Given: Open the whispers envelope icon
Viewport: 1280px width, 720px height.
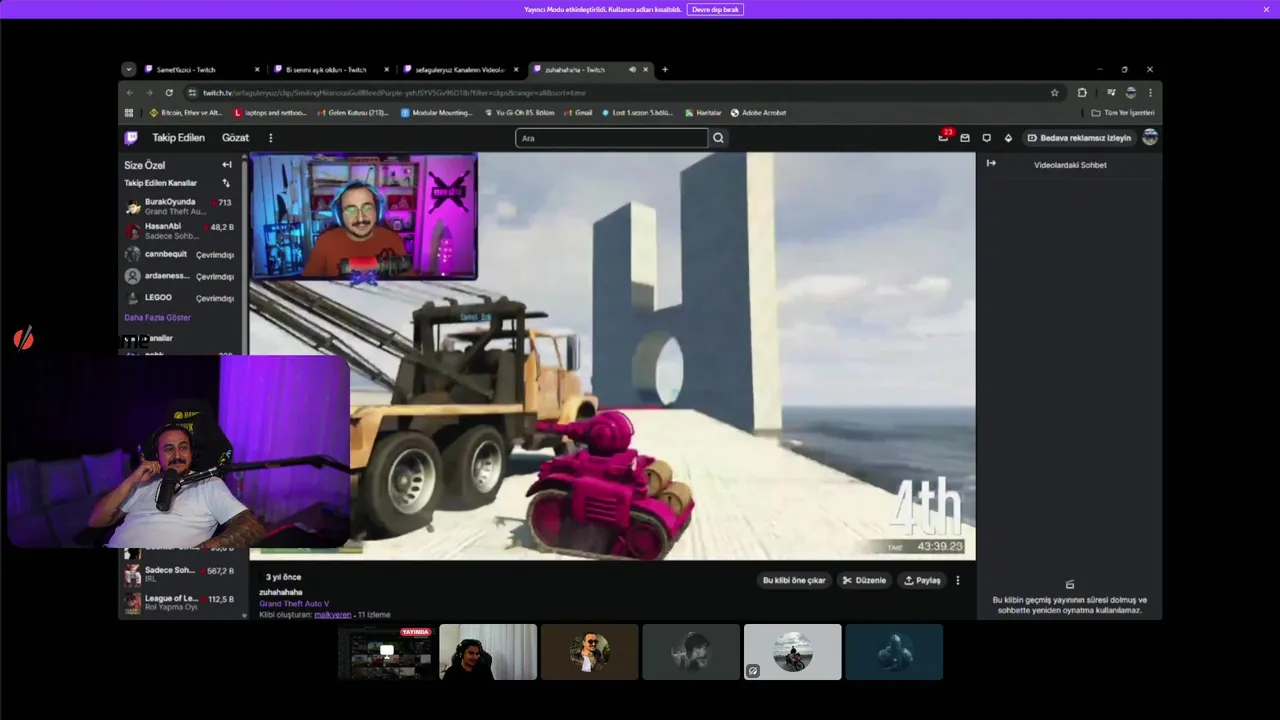Looking at the screenshot, I should click(x=965, y=138).
